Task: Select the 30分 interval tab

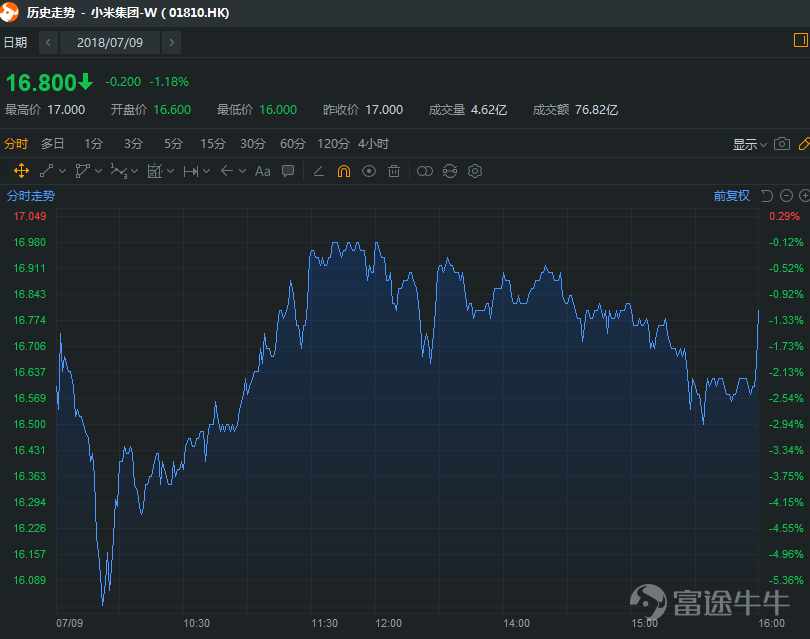Action: point(253,144)
